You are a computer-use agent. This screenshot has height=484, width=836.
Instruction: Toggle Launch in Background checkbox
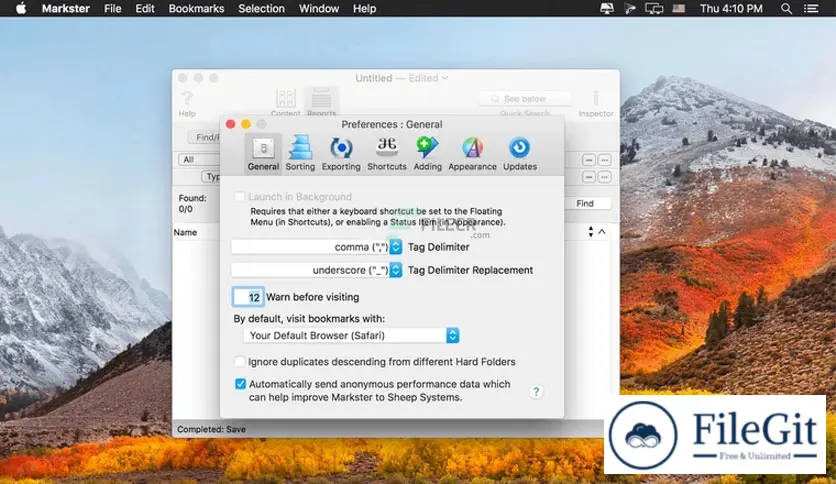click(239, 197)
